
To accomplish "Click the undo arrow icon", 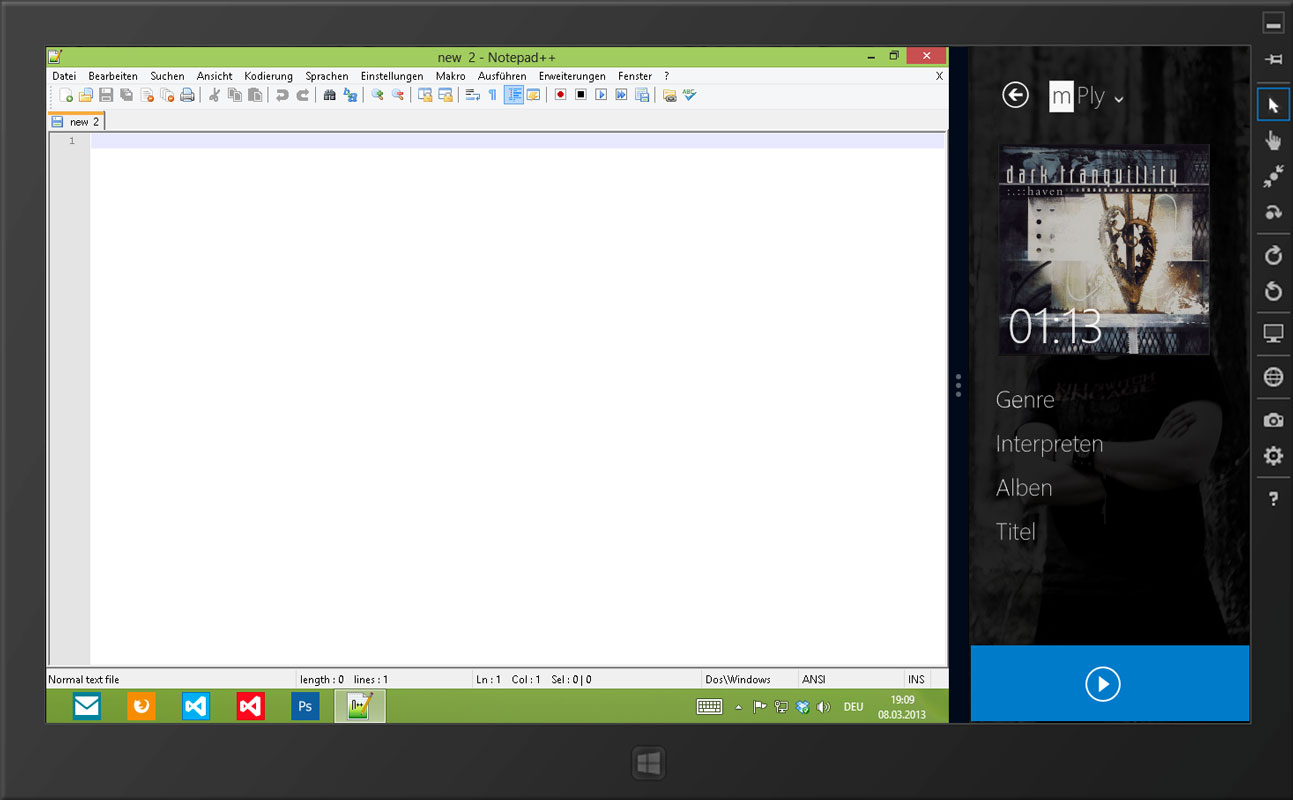I will (282, 95).
